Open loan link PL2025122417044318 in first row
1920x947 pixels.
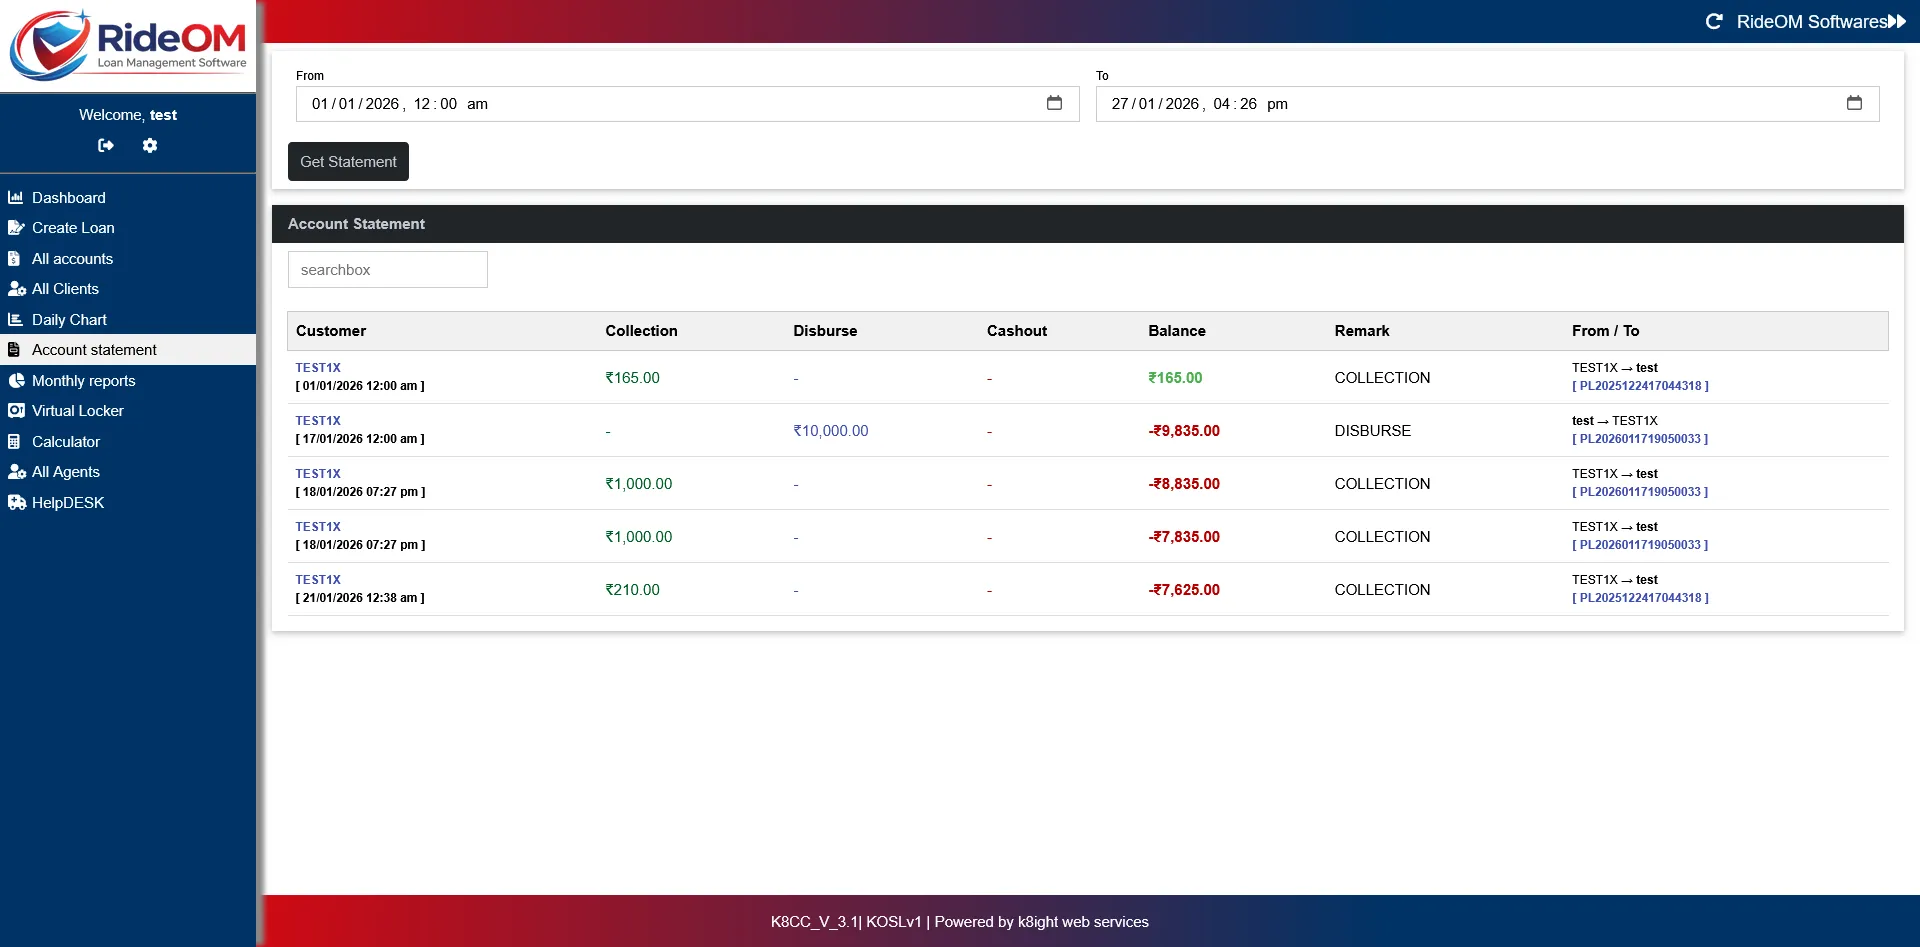tap(1640, 386)
